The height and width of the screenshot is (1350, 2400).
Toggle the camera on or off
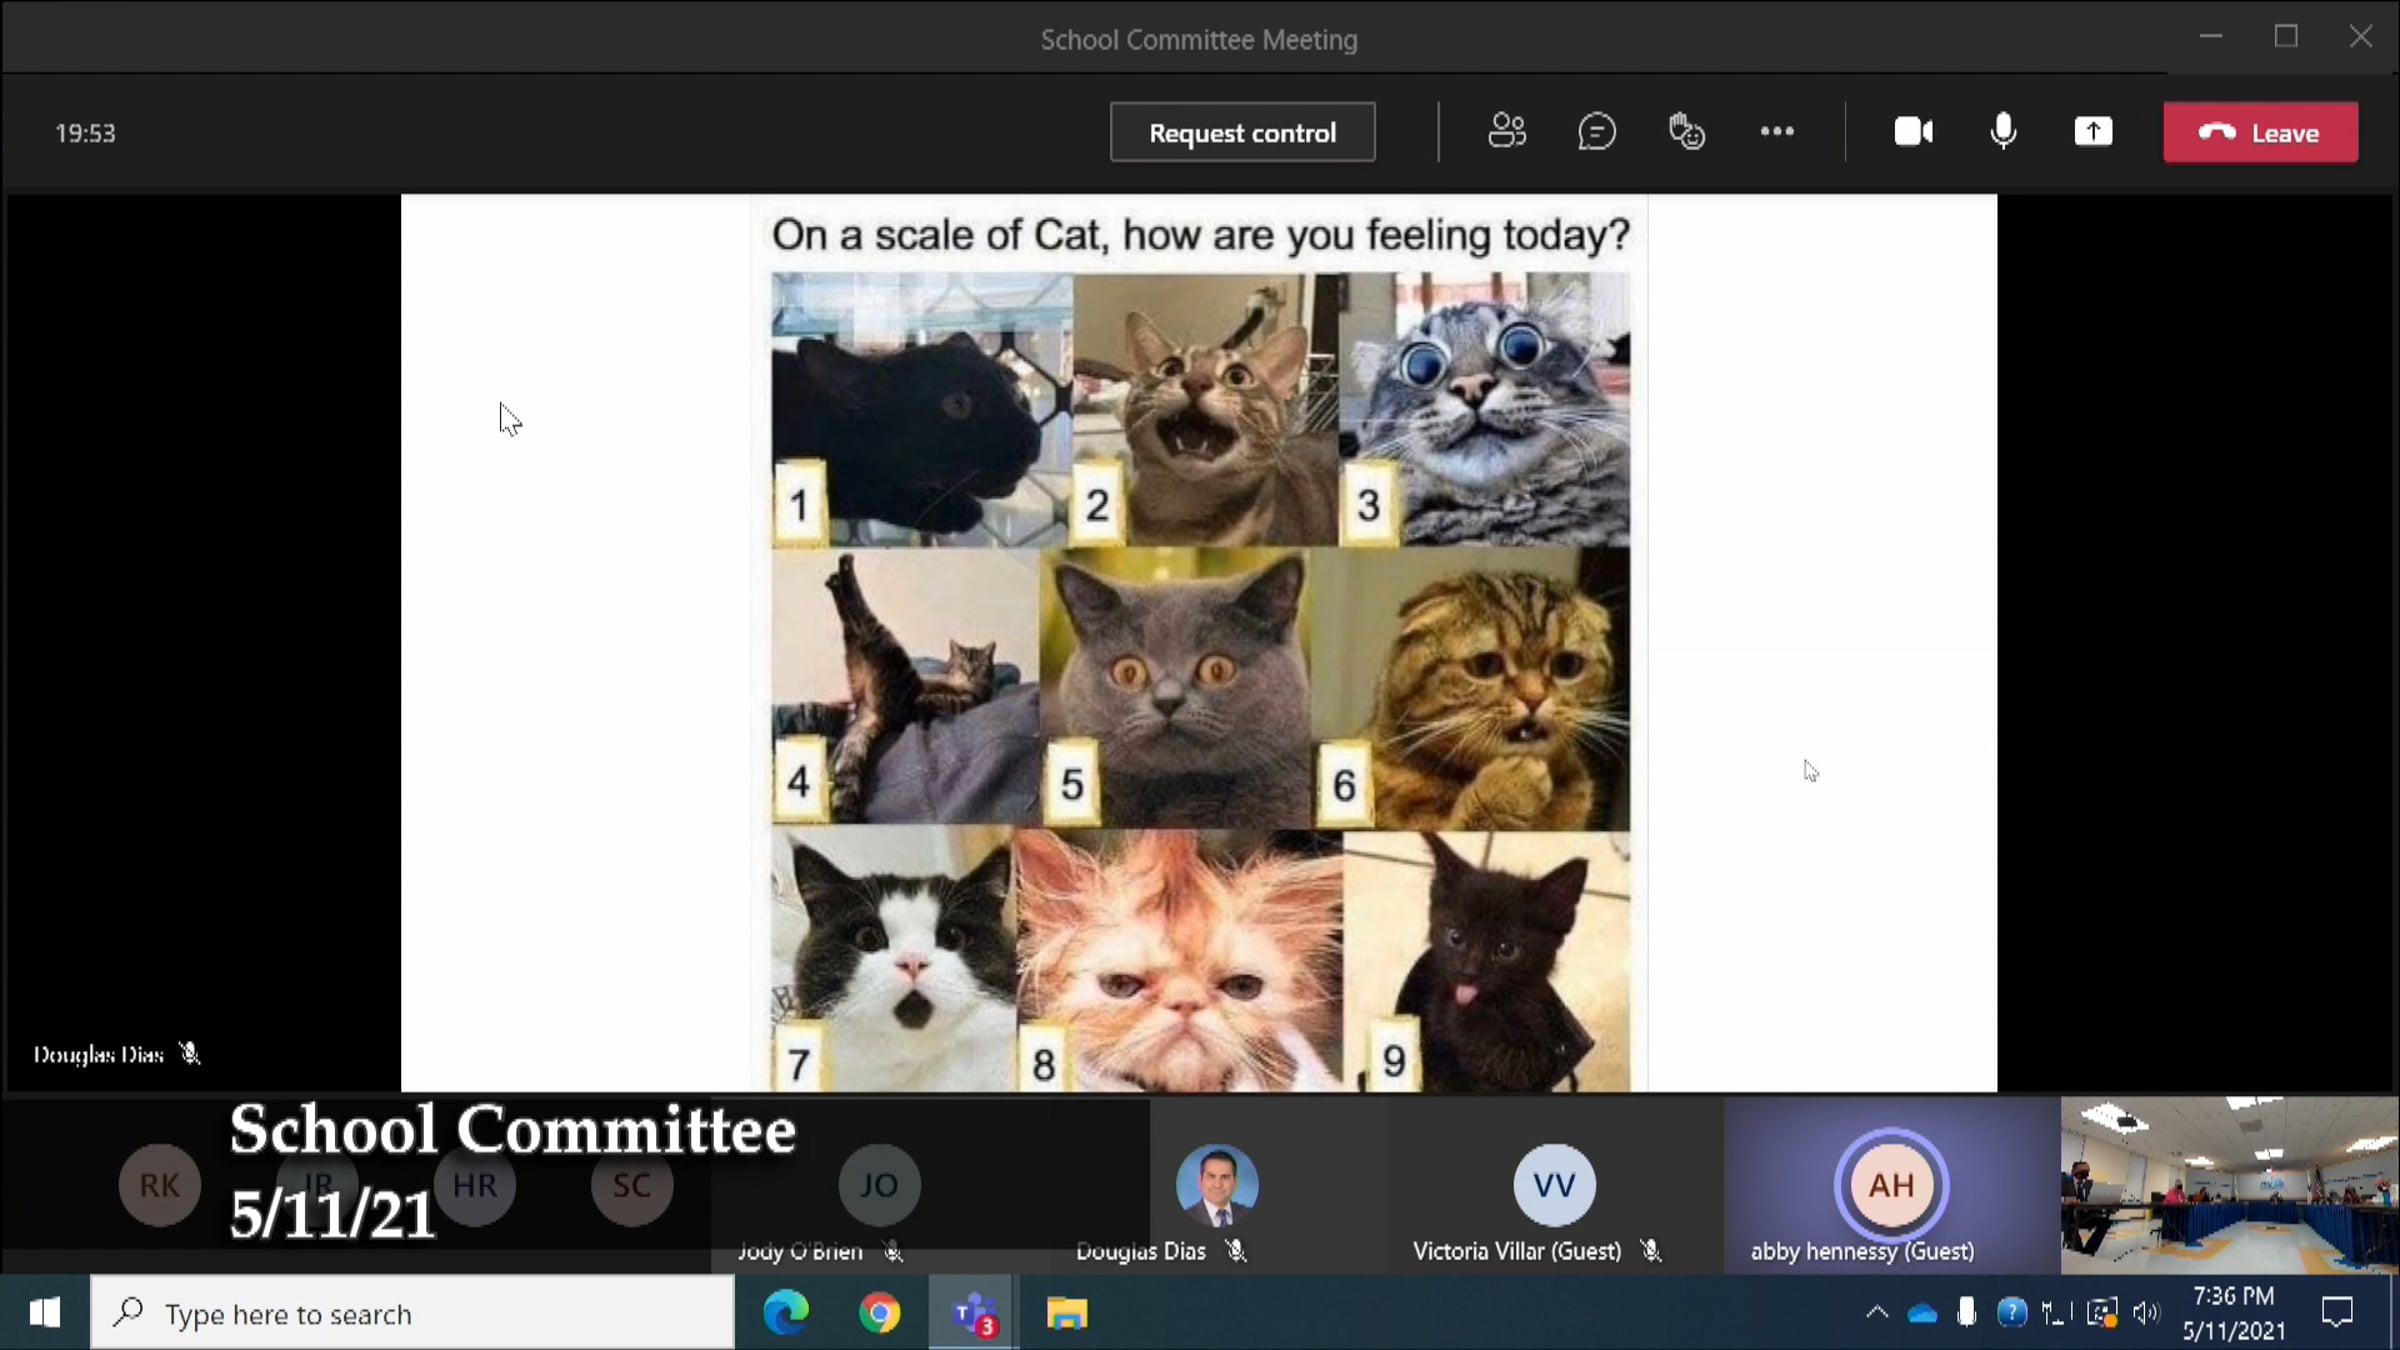click(x=1913, y=131)
